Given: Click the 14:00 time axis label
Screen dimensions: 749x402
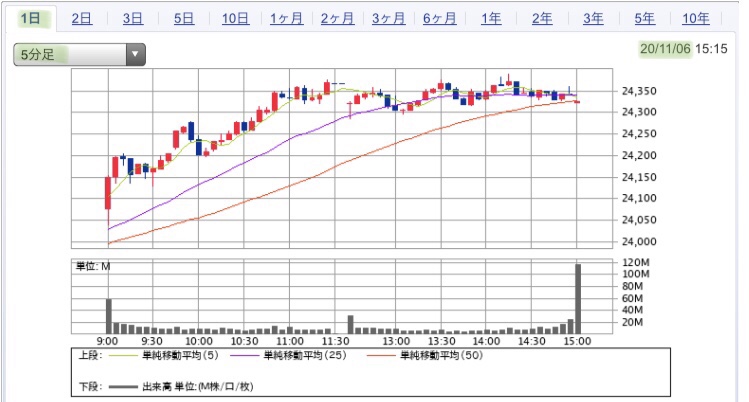Looking at the screenshot, I should [x=486, y=341].
